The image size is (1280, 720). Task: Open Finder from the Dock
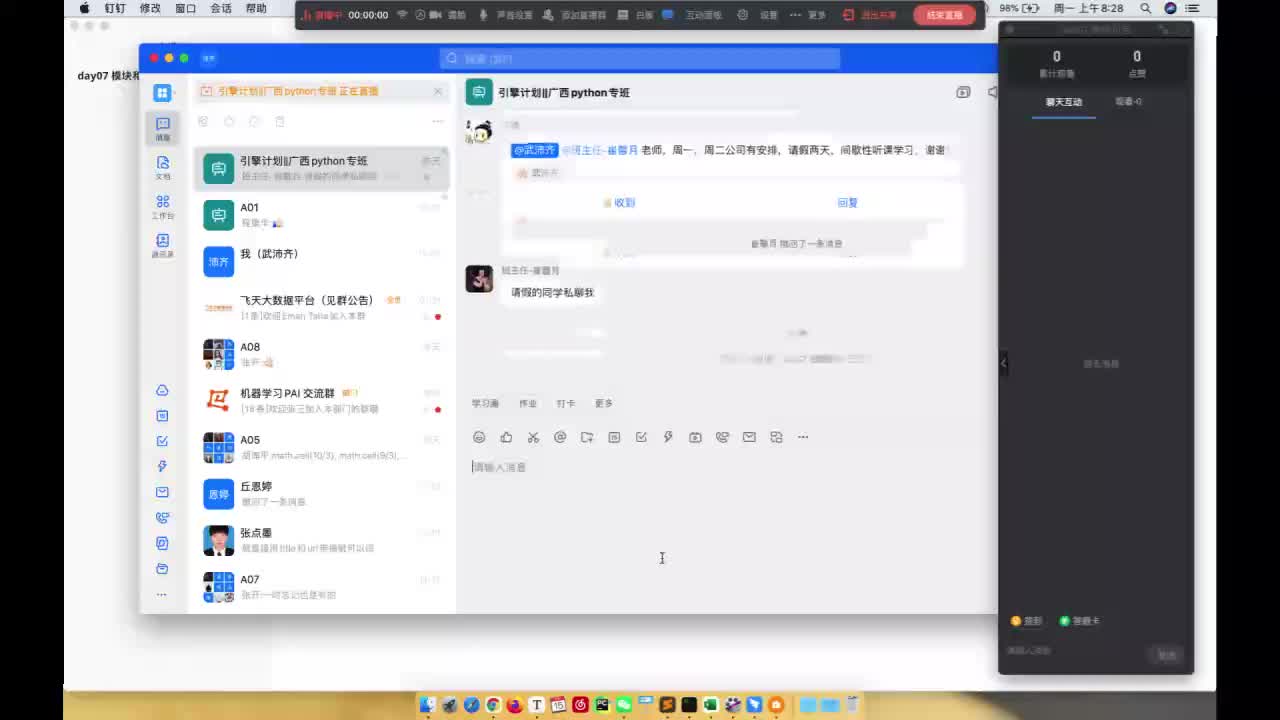click(x=427, y=705)
